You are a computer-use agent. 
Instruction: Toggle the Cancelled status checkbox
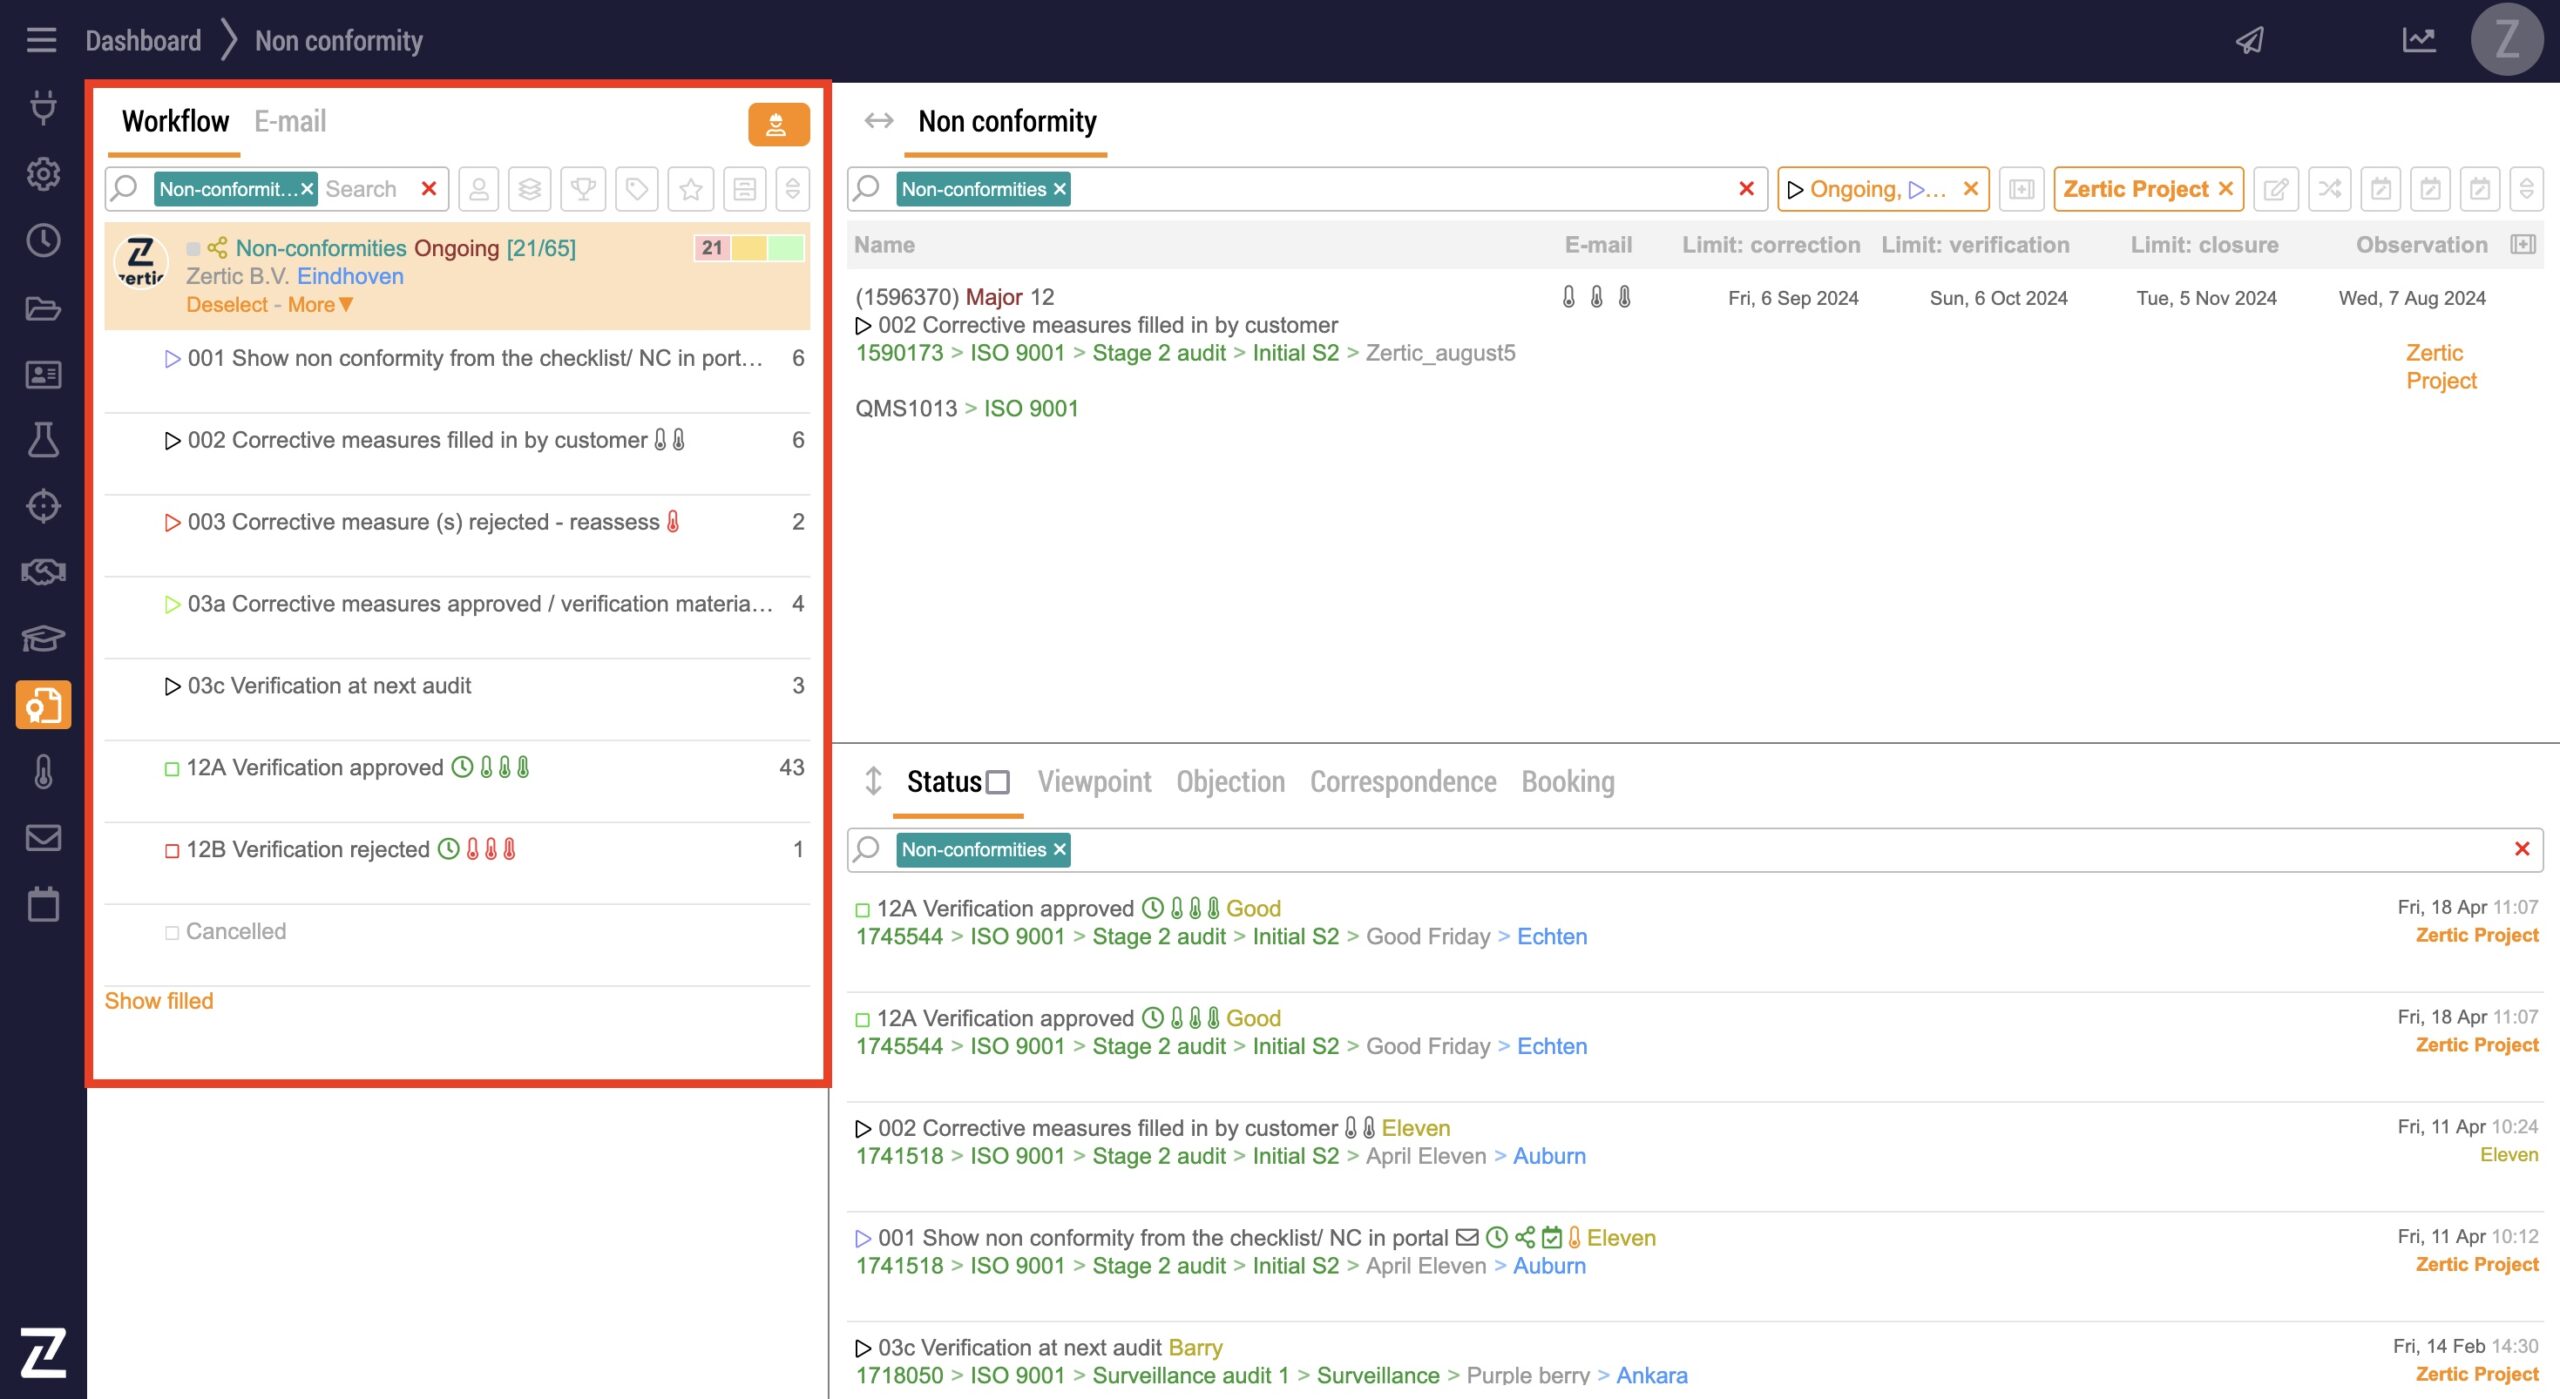[x=172, y=933]
